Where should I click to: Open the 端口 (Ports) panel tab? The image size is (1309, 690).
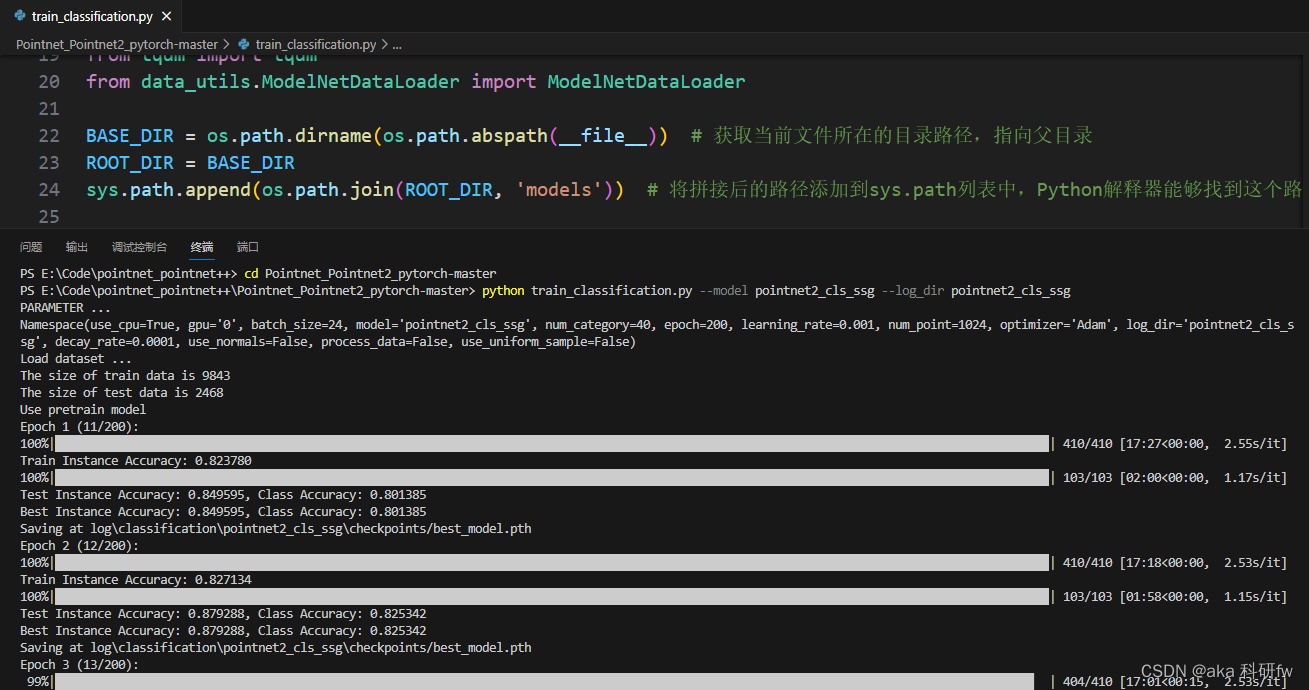pos(249,247)
